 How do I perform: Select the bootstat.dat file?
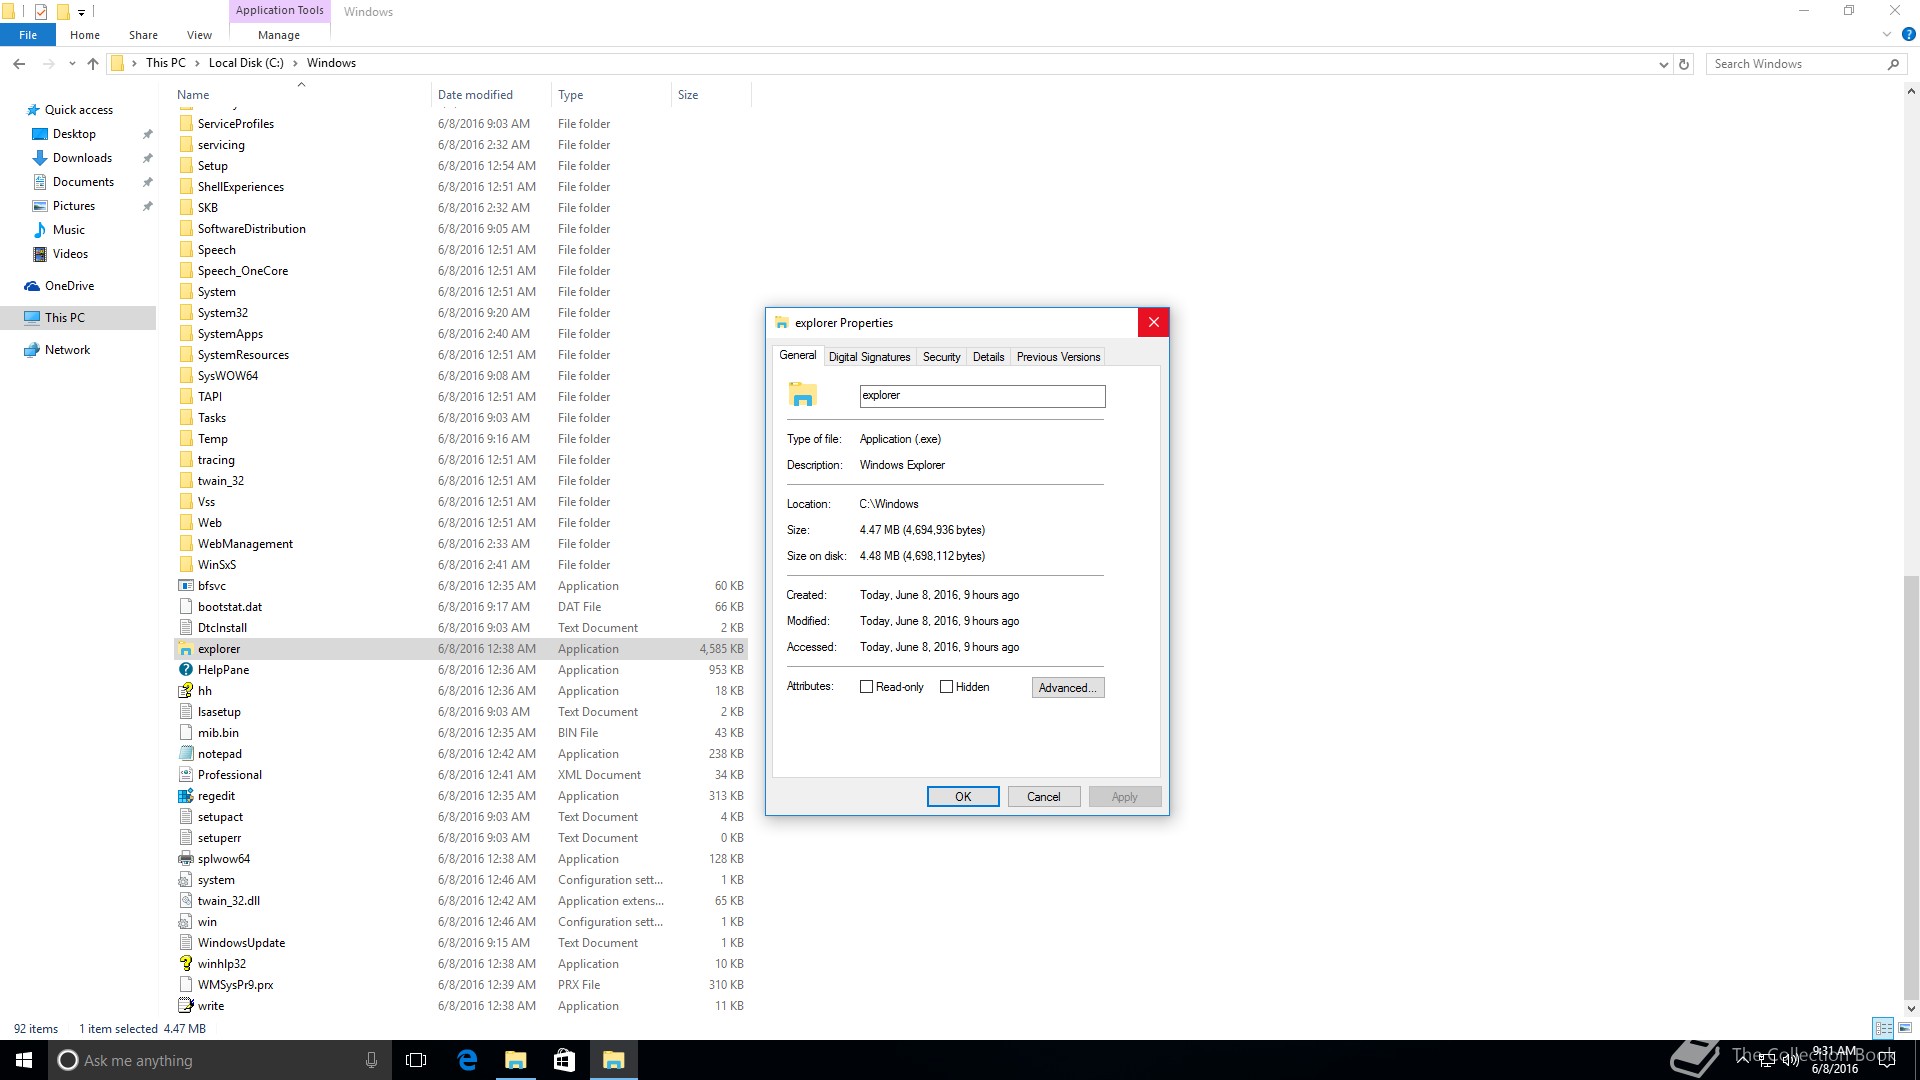(461, 607)
